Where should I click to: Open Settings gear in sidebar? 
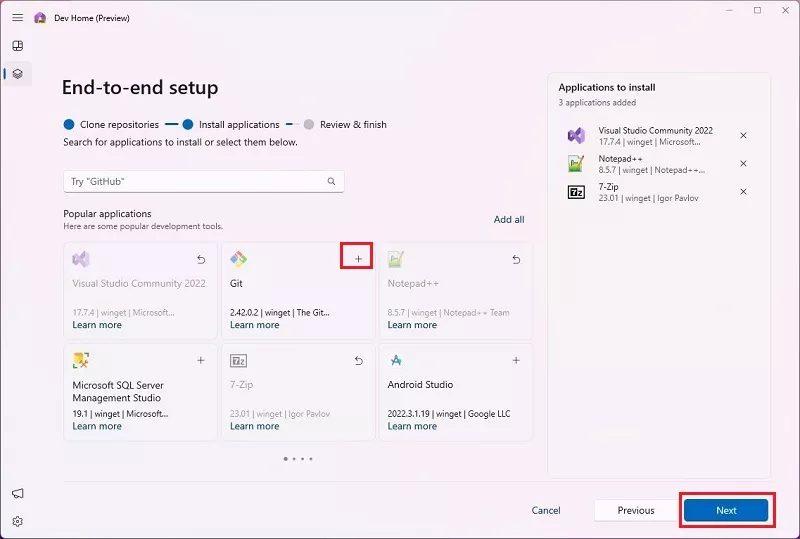tap(17, 521)
